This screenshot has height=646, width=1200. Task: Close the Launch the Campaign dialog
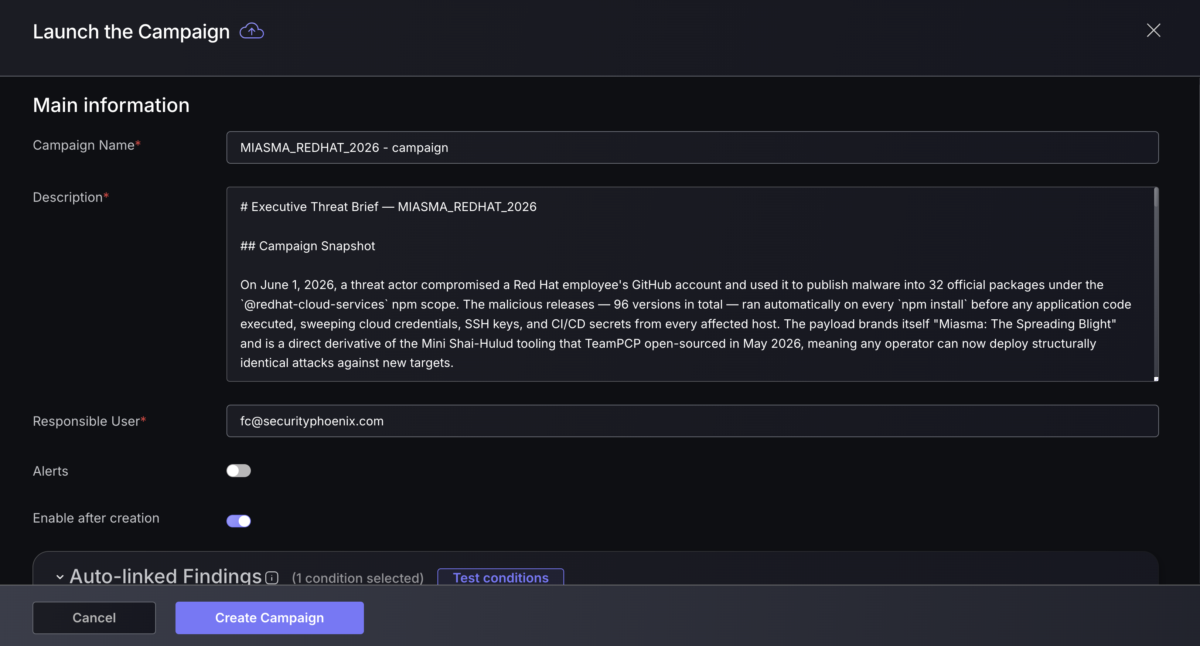pos(1153,30)
